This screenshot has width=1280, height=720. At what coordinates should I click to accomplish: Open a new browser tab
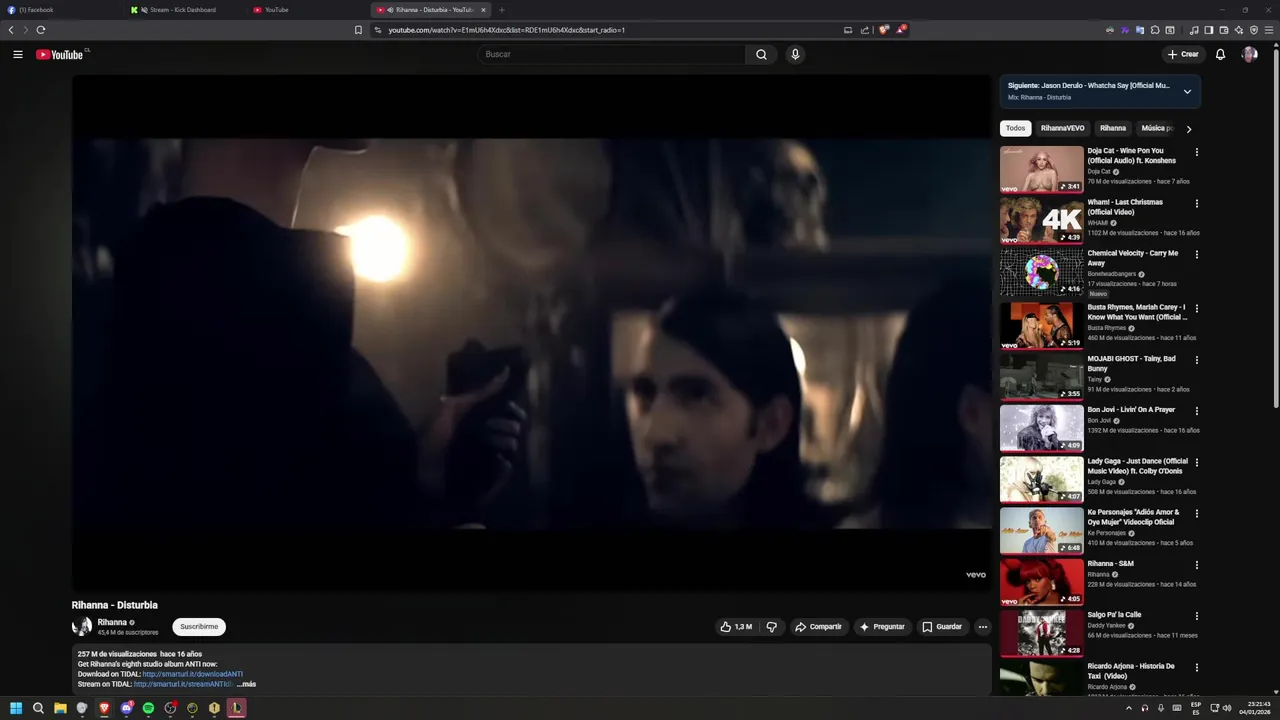click(x=502, y=10)
